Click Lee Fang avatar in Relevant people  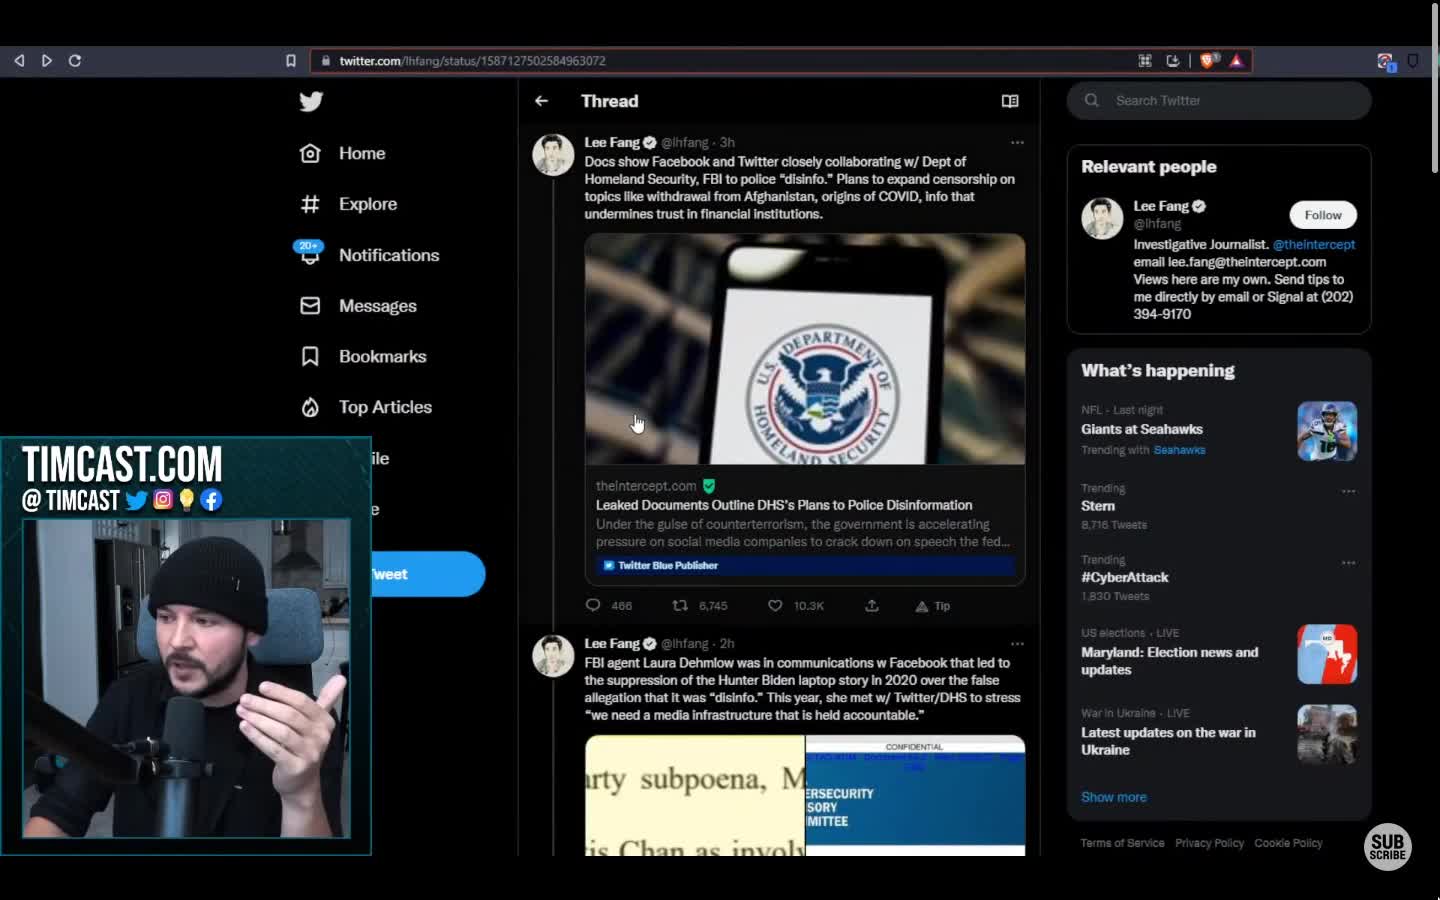(1102, 218)
